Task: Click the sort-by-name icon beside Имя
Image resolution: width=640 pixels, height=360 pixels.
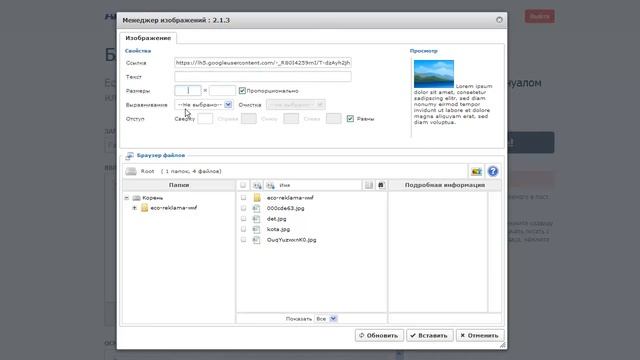Action: click(271, 185)
